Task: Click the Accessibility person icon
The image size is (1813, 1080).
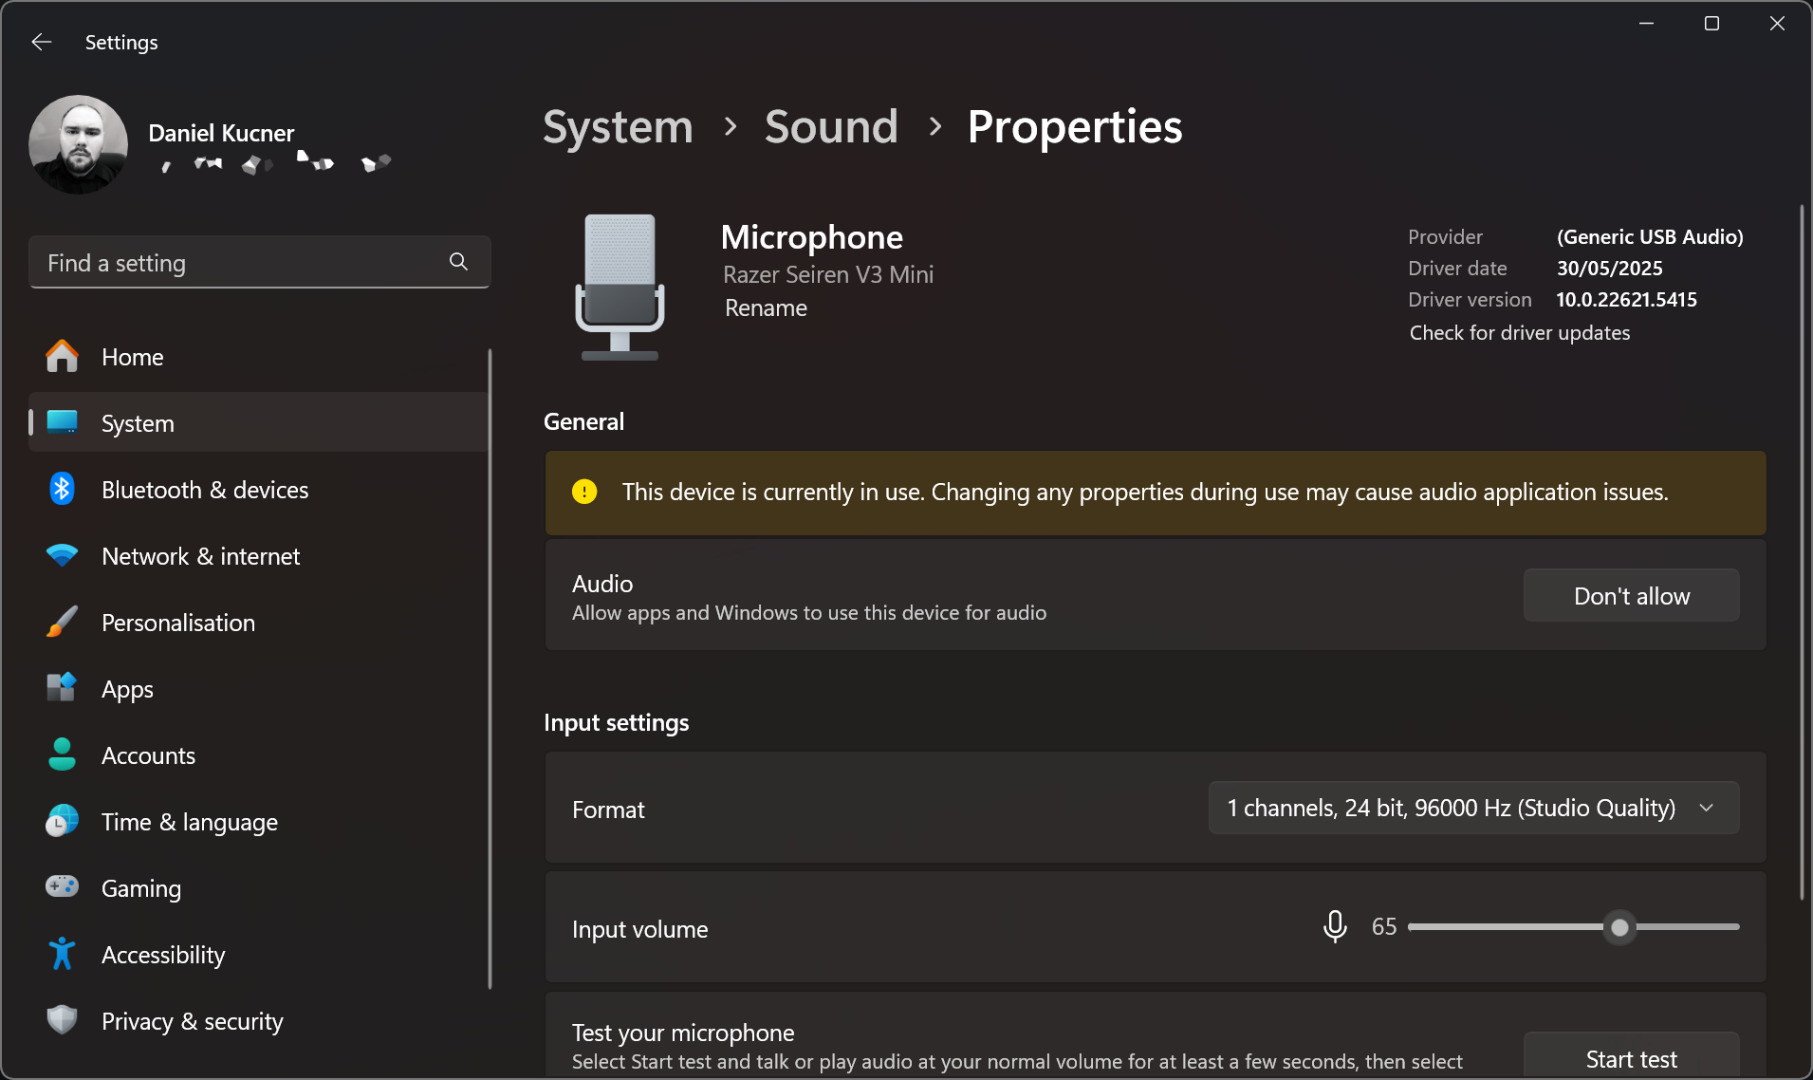Action: (62, 954)
